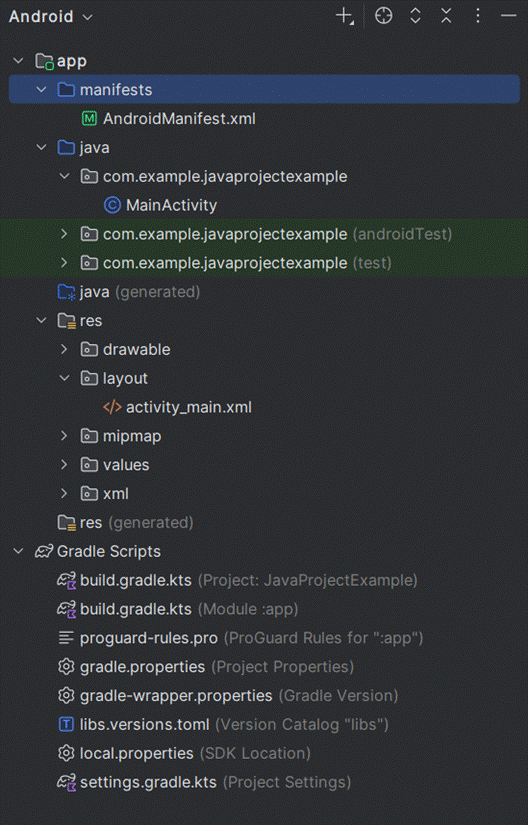Image resolution: width=528 pixels, height=825 pixels.
Task: Open the Android view dropdown
Action: (50, 16)
